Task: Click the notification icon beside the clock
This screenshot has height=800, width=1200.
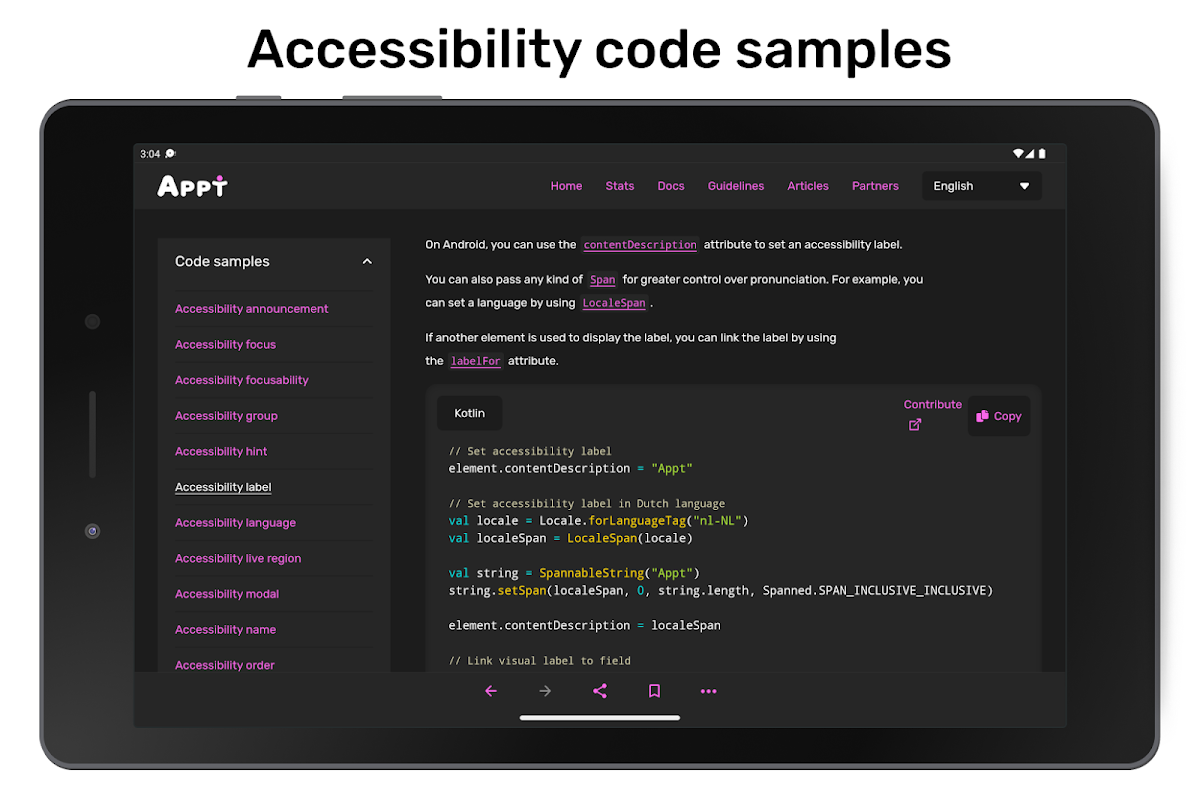Action: [x=170, y=154]
